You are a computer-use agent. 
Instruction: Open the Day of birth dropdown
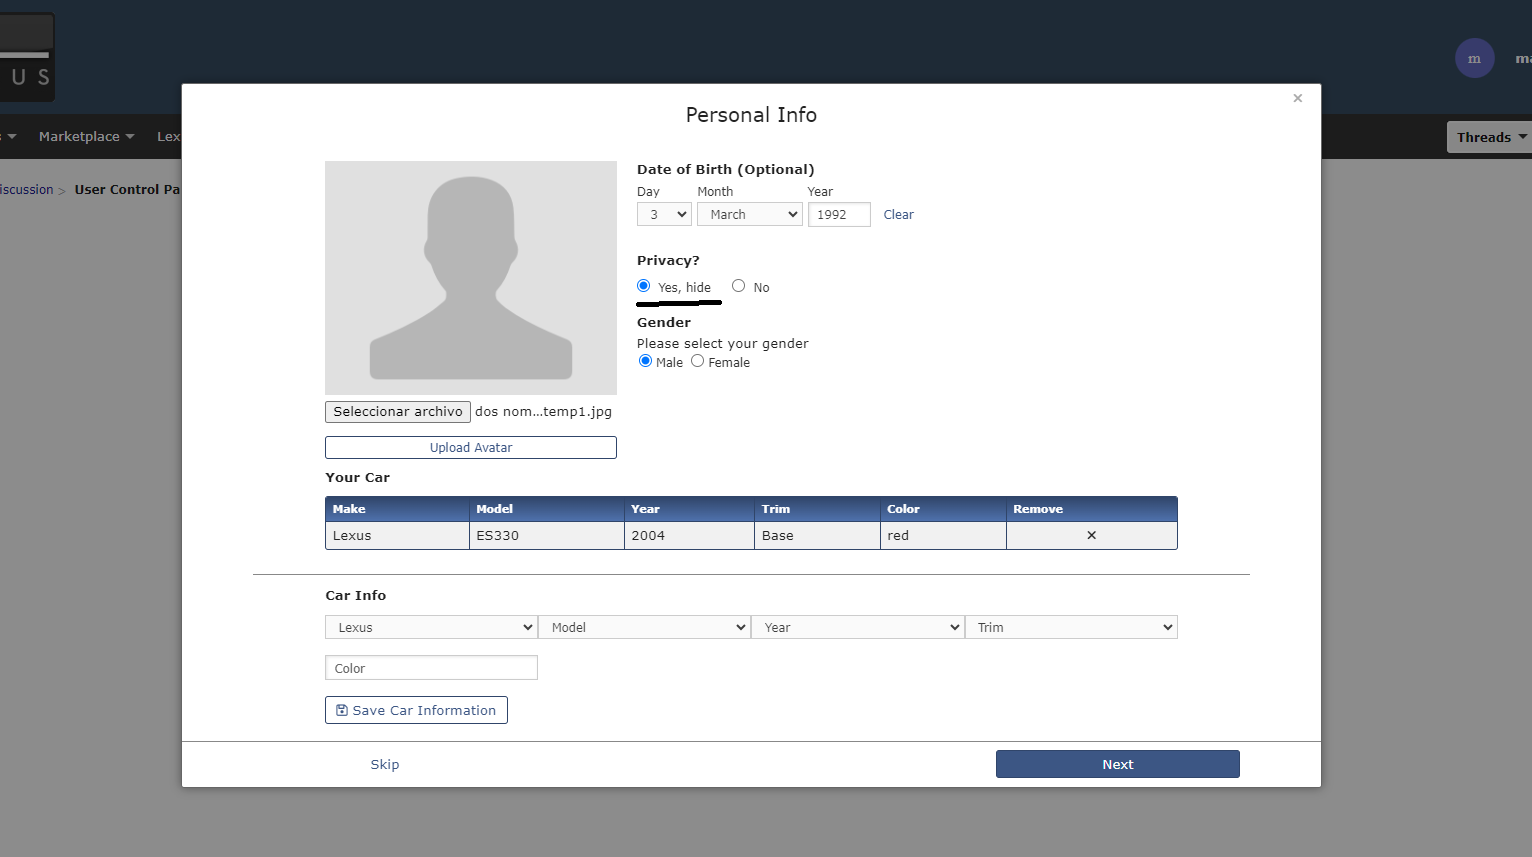click(664, 214)
